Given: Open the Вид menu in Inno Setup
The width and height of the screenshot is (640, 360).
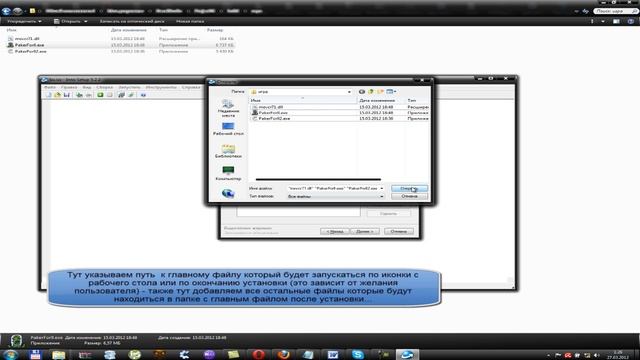Looking at the screenshot, I should click(87, 87).
